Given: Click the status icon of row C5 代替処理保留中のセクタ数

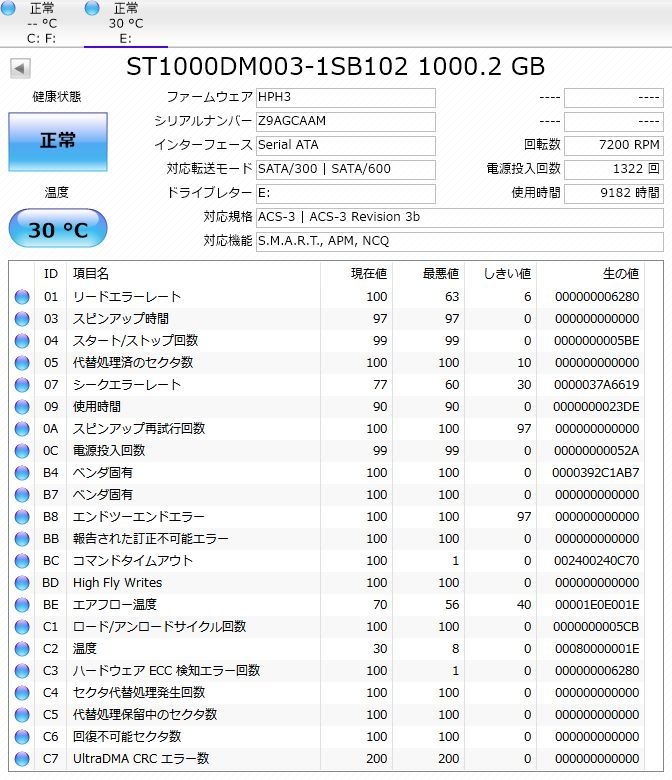Looking at the screenshot, I should (22, 715).
